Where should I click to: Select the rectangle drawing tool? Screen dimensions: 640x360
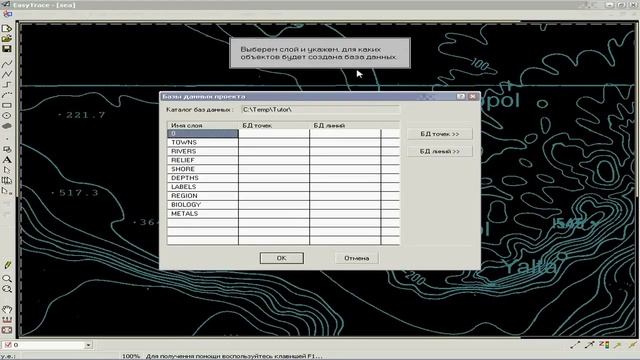point(7,105)
